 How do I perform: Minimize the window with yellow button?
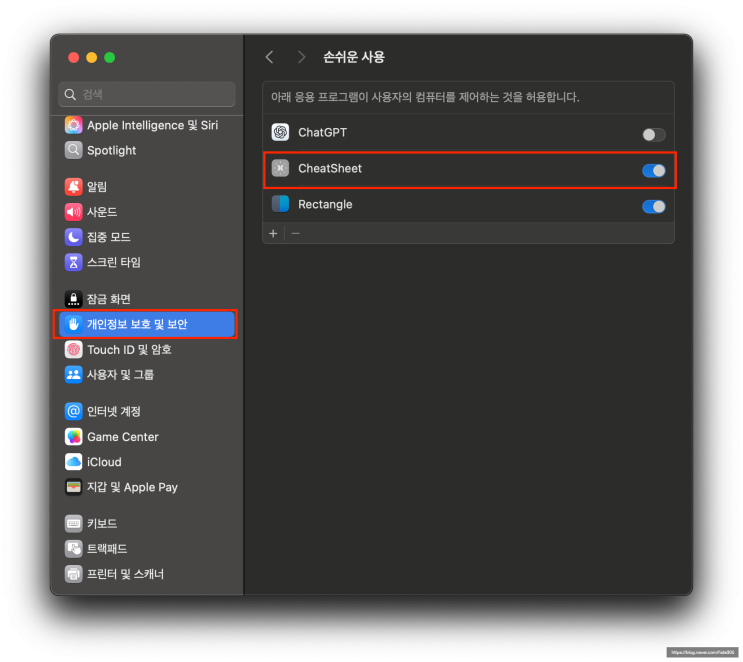(91, 57)
